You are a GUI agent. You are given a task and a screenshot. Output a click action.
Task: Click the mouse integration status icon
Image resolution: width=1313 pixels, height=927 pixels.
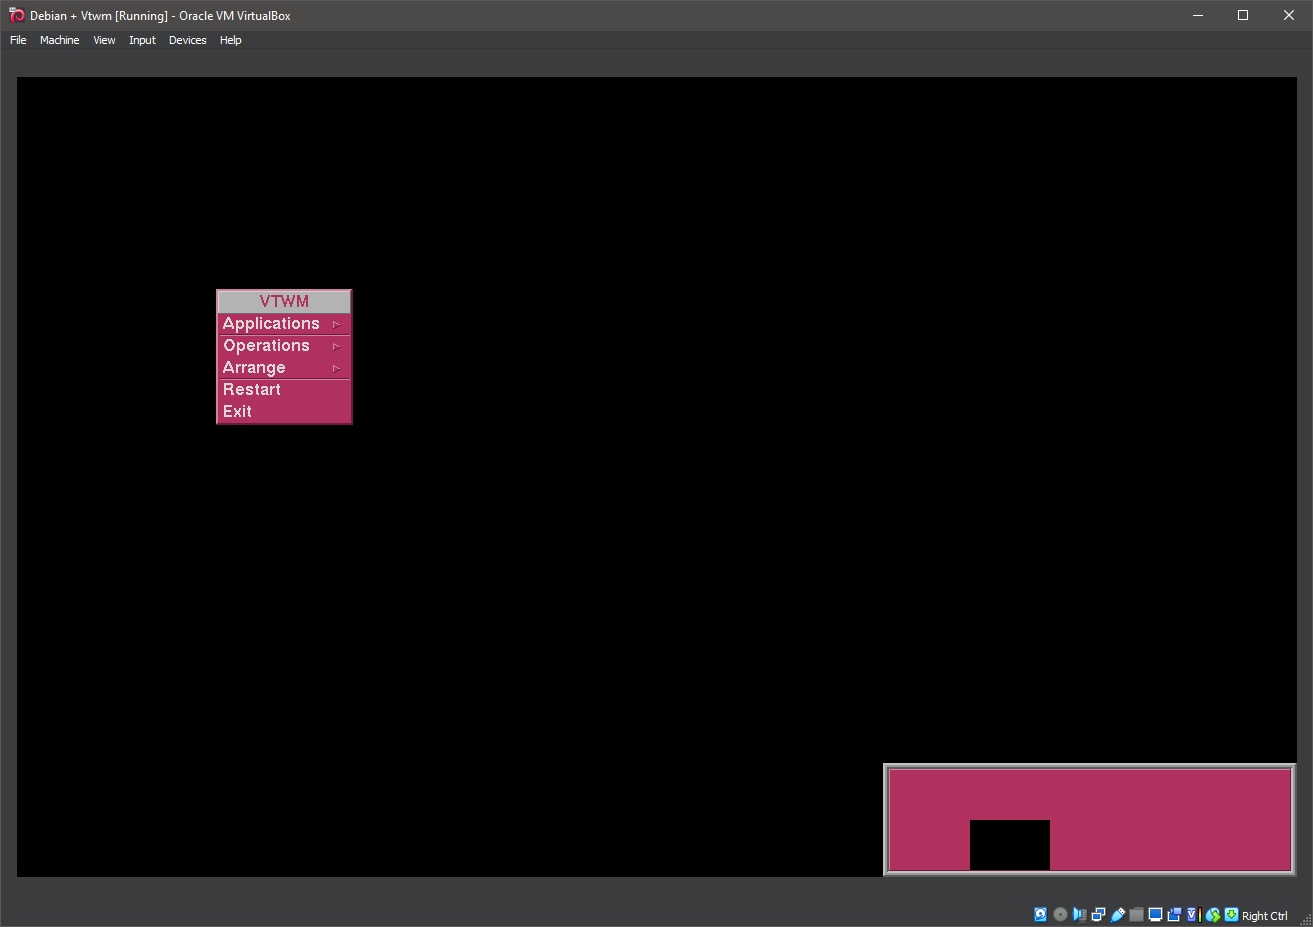pos(1212,914)
